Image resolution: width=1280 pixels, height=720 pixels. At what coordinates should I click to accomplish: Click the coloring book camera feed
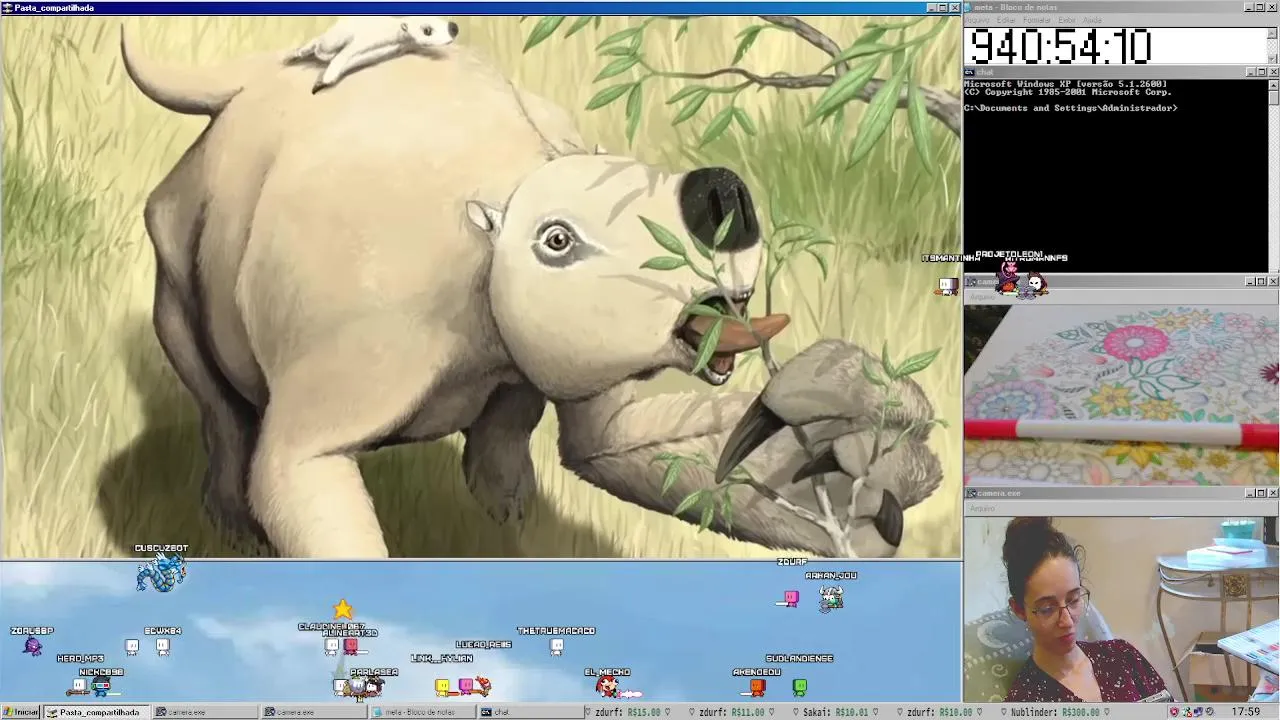(x=1122, y=396)
